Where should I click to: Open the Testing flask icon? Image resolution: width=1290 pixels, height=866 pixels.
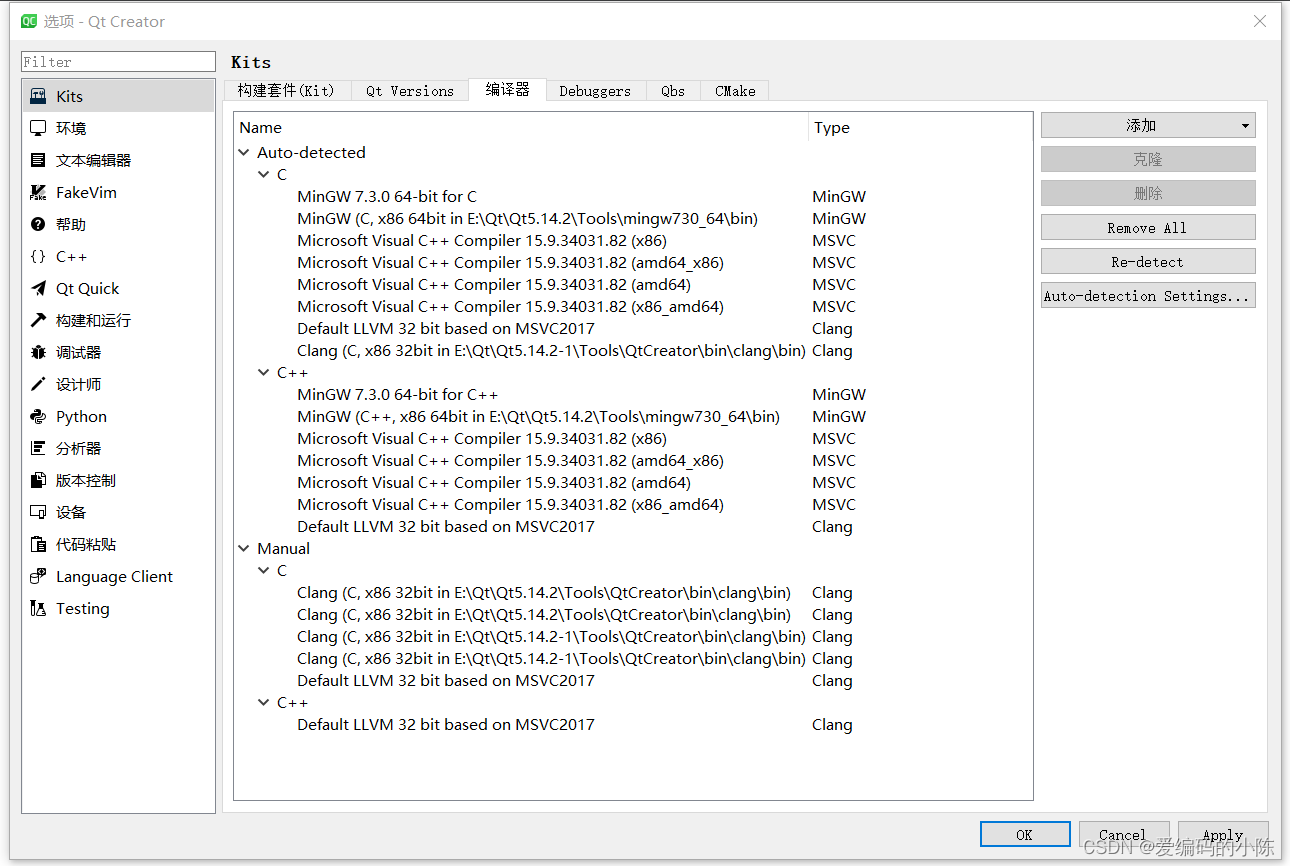tap(38, 608)
